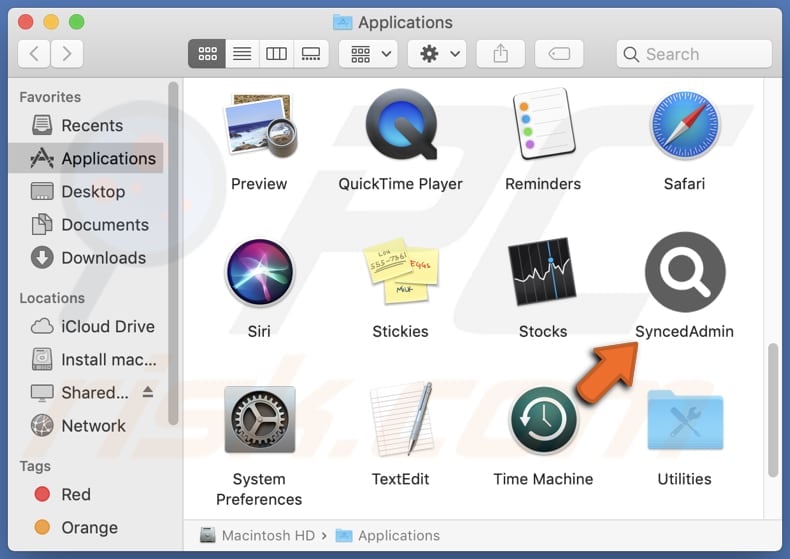This screenshot has width=790, height=559.
Task: Eject the Shared… volume
Action: pos(148,392)
